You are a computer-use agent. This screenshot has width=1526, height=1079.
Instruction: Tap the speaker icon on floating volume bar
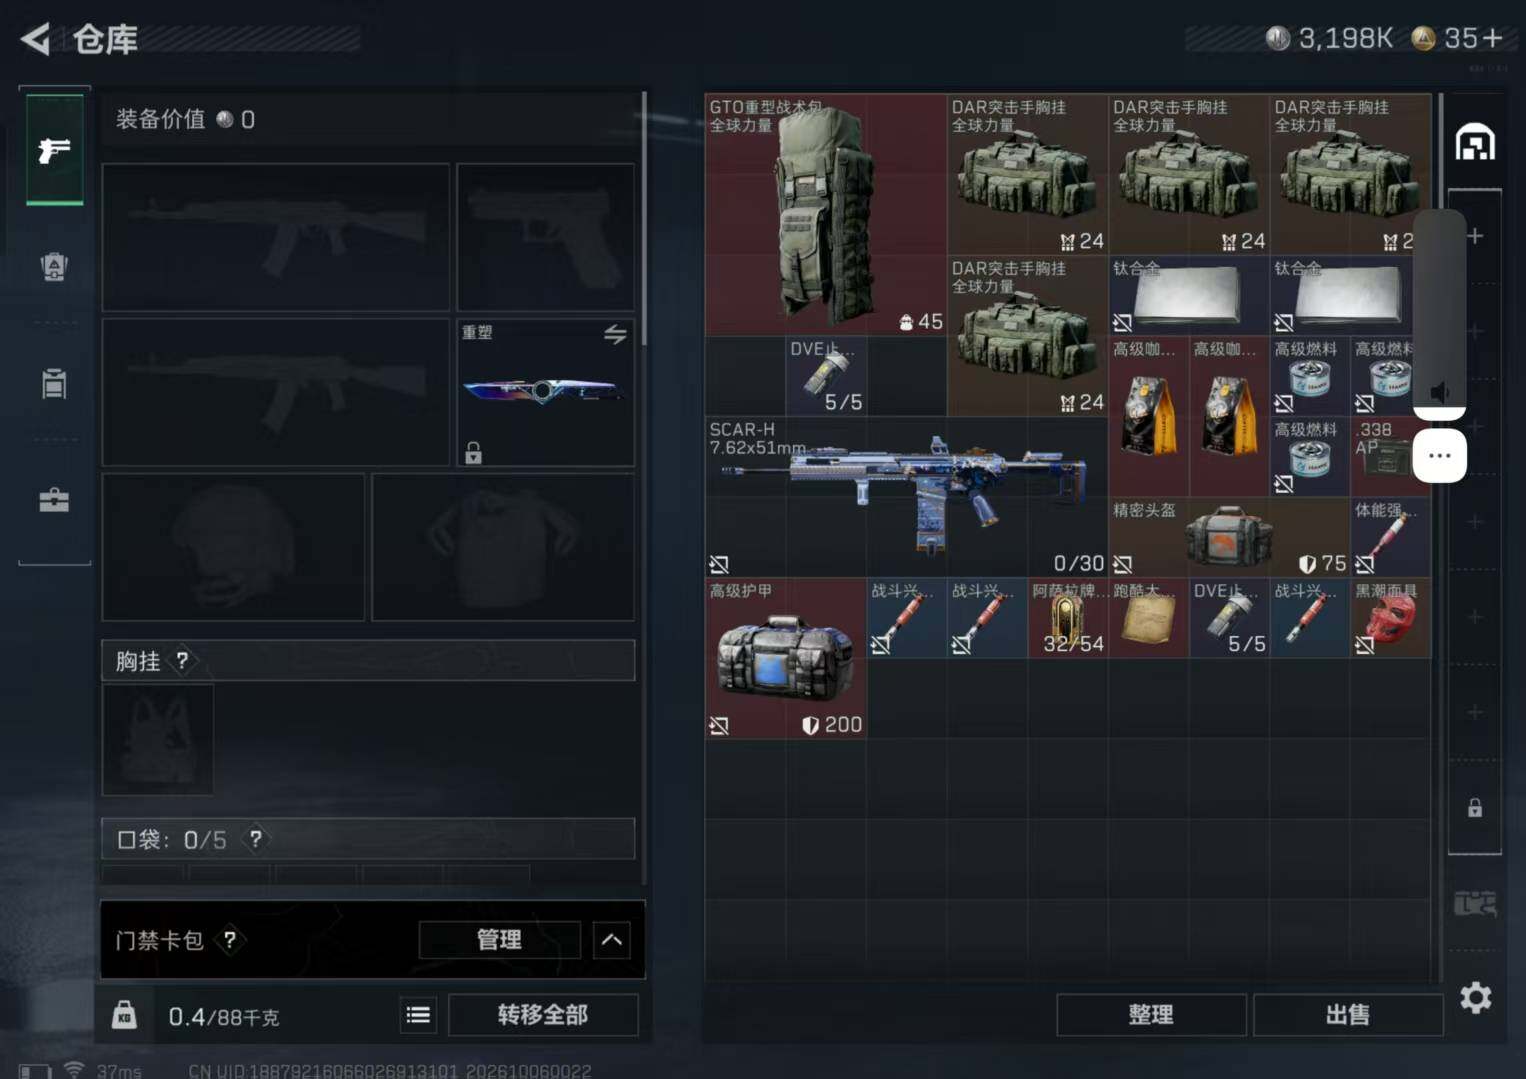tap(1439, 392)
